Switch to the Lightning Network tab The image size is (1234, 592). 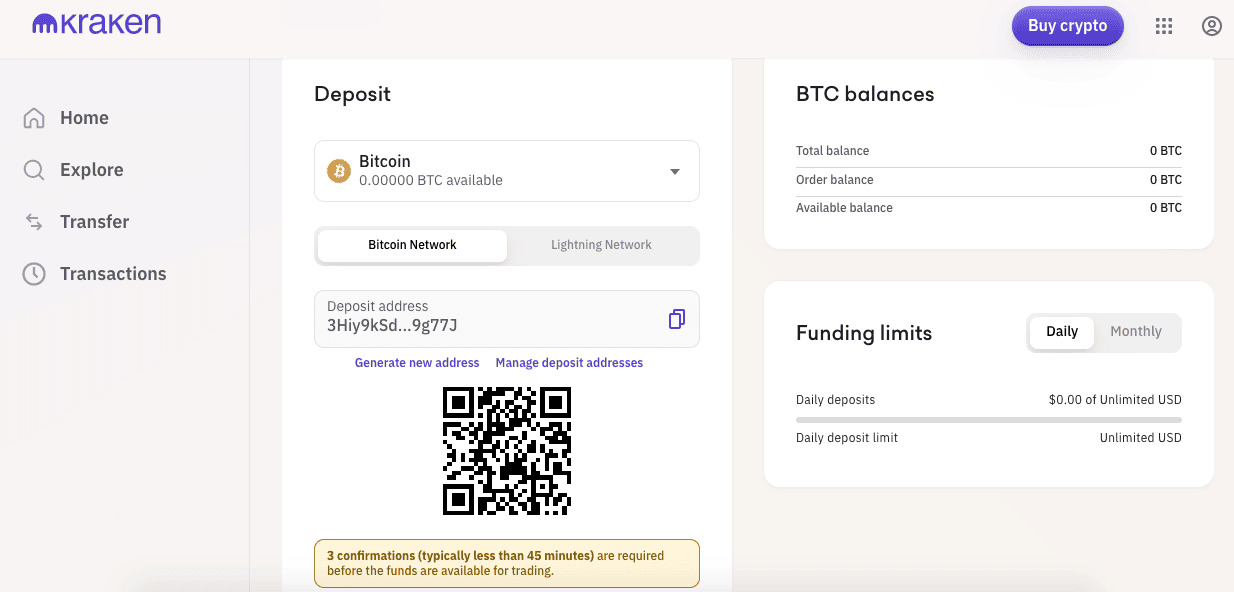tap(601, 244)
